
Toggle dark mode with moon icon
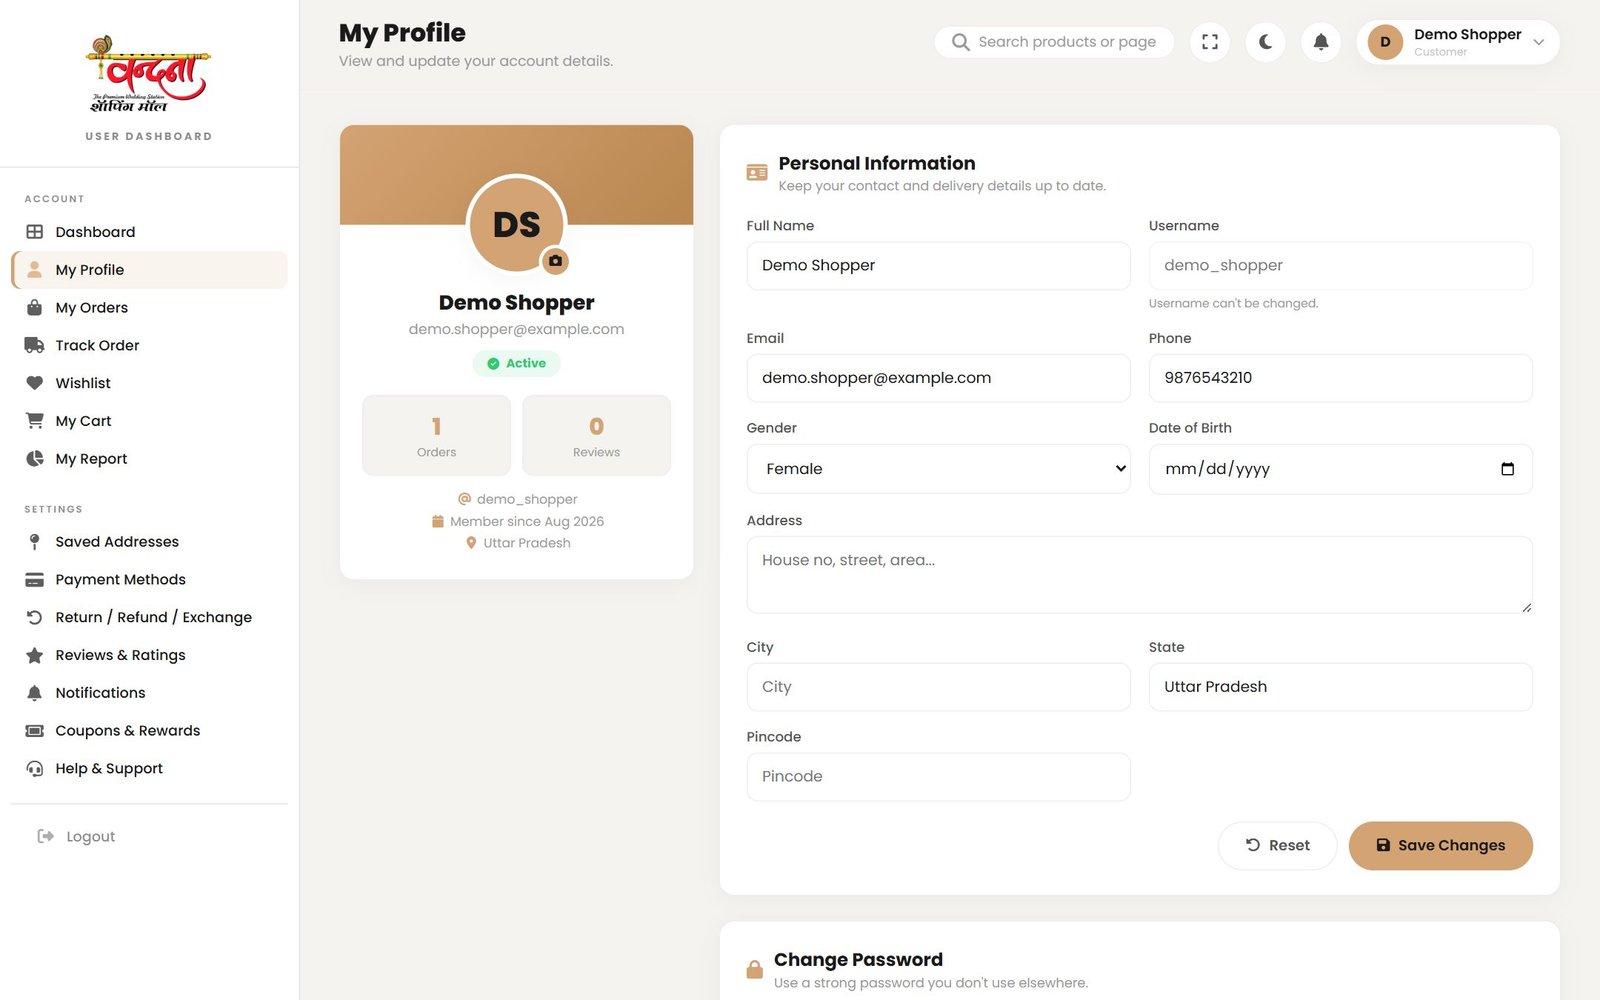pyautogui.click(x=1265, y=42)
